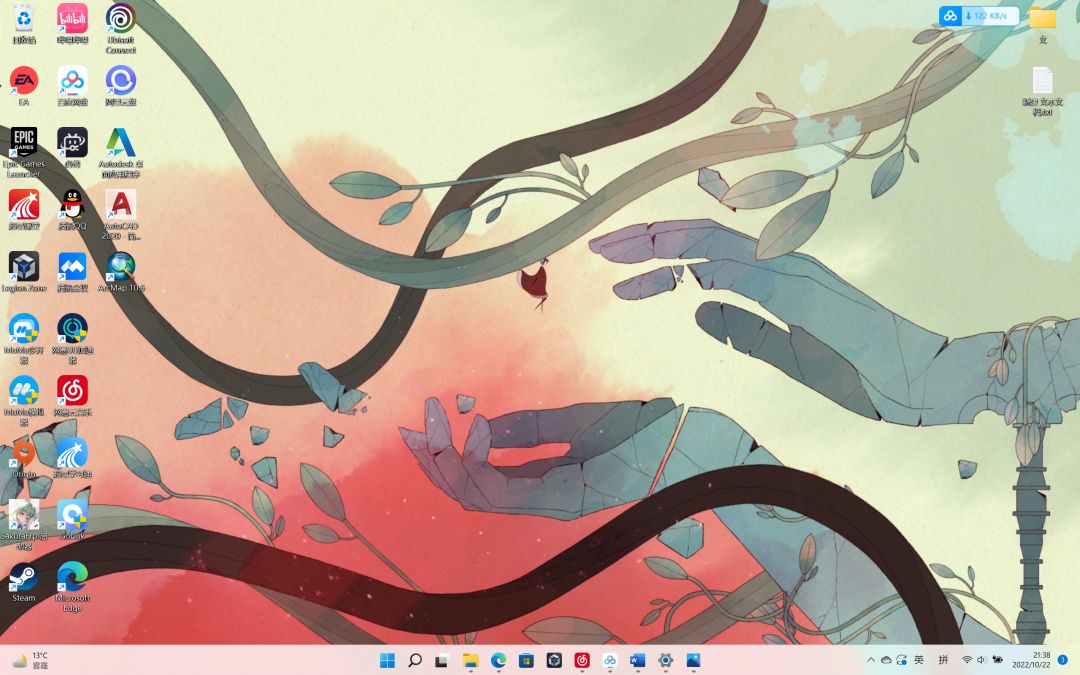
Task: Expand hidden system tray icons chevron
Action: 871,660
